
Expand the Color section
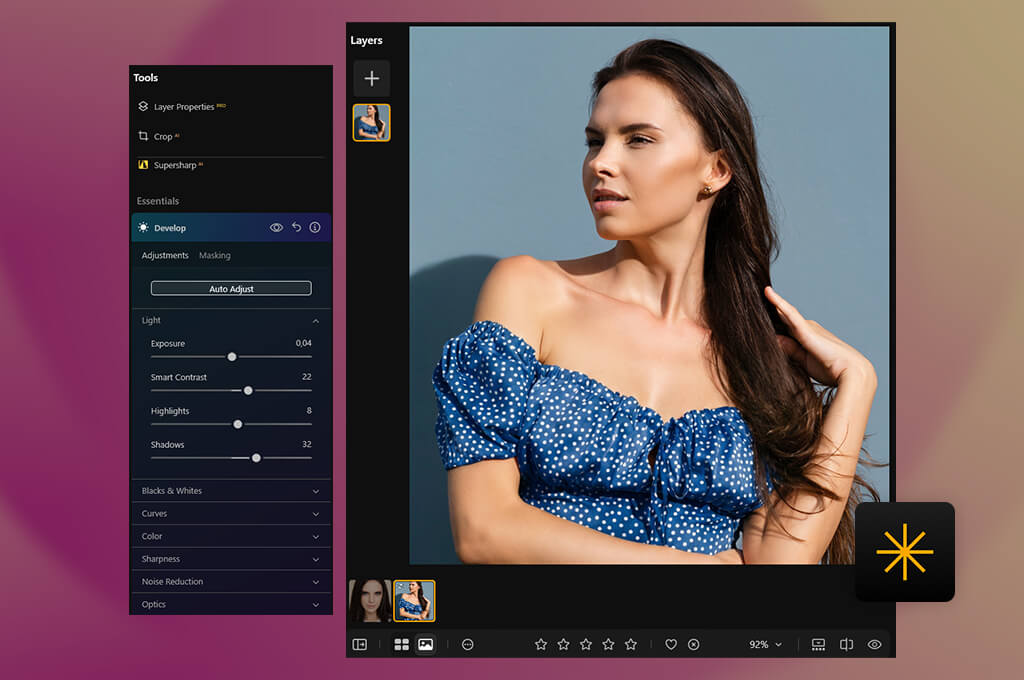coord(231,536)
